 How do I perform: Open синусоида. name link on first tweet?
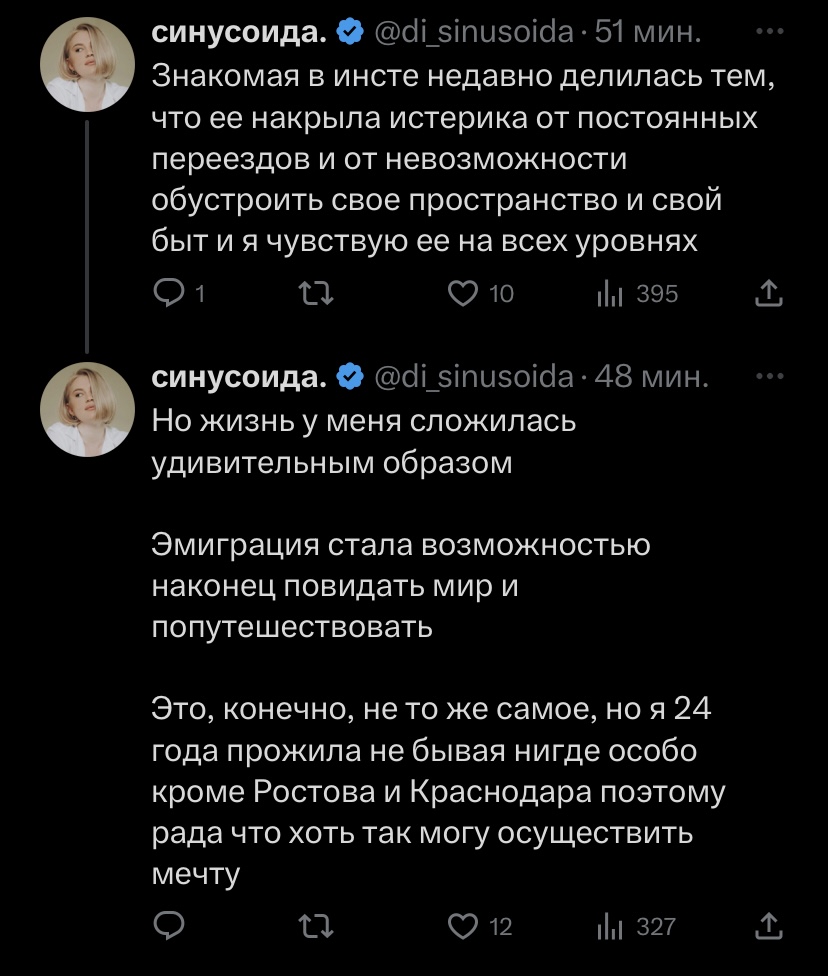239,34
